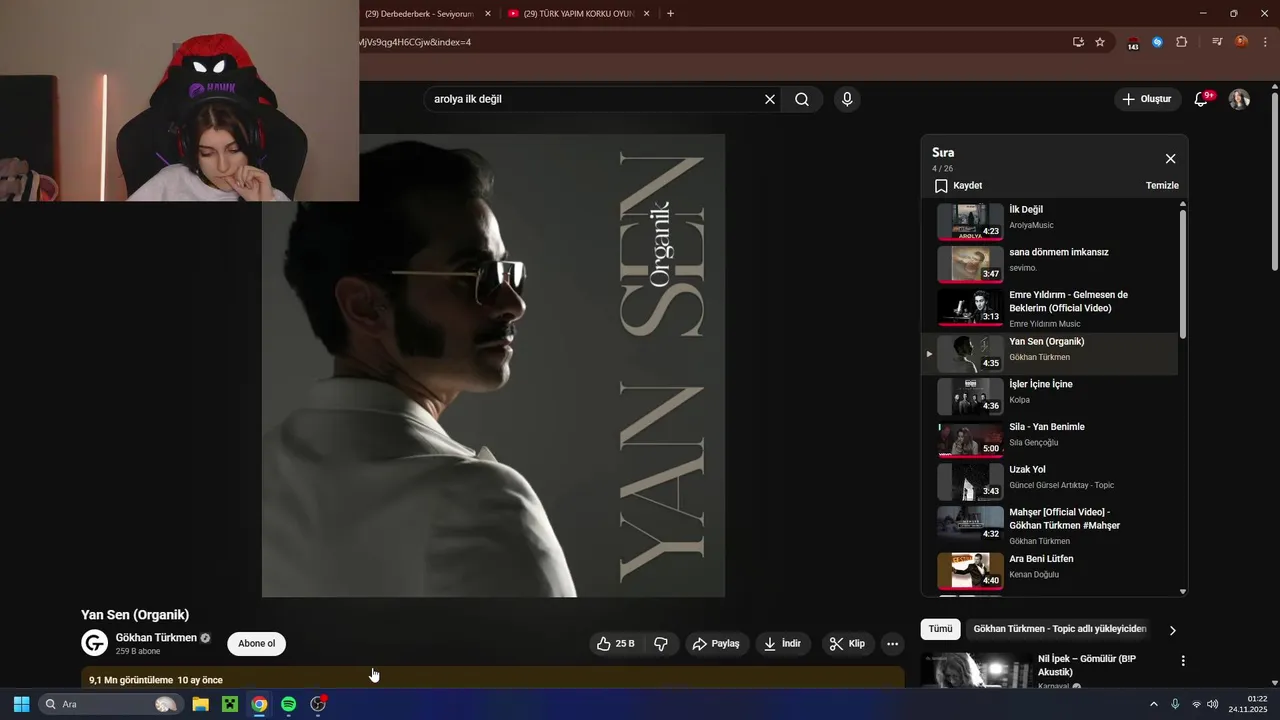Click the install/cast icon in address bar
Viewport: 1280px width, 720px height.
click(1078, 42)
